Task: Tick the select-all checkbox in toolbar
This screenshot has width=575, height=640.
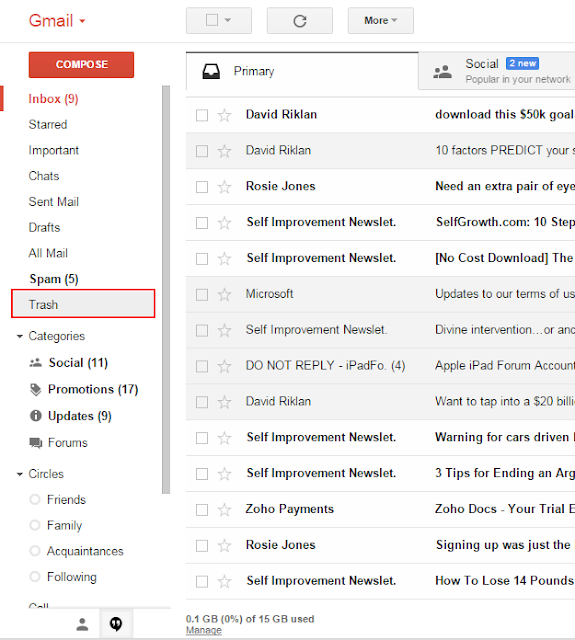Action: click(212, 20)
